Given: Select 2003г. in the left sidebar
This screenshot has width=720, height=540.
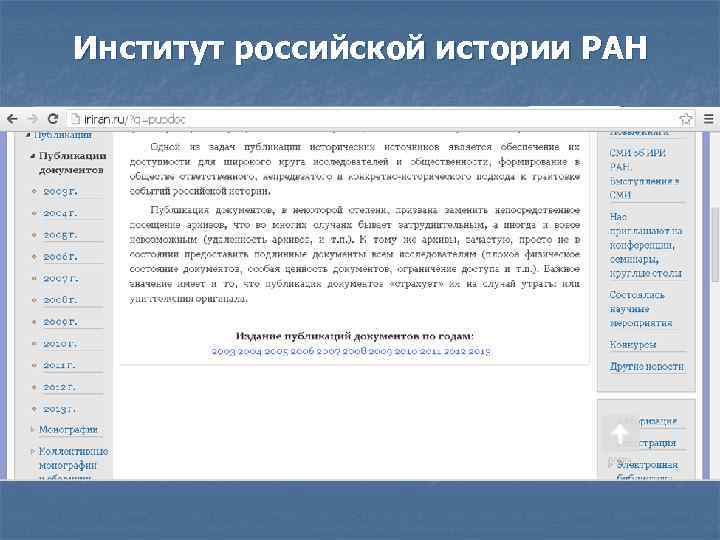Looking at the screenshot, I should tap(60, 191).
